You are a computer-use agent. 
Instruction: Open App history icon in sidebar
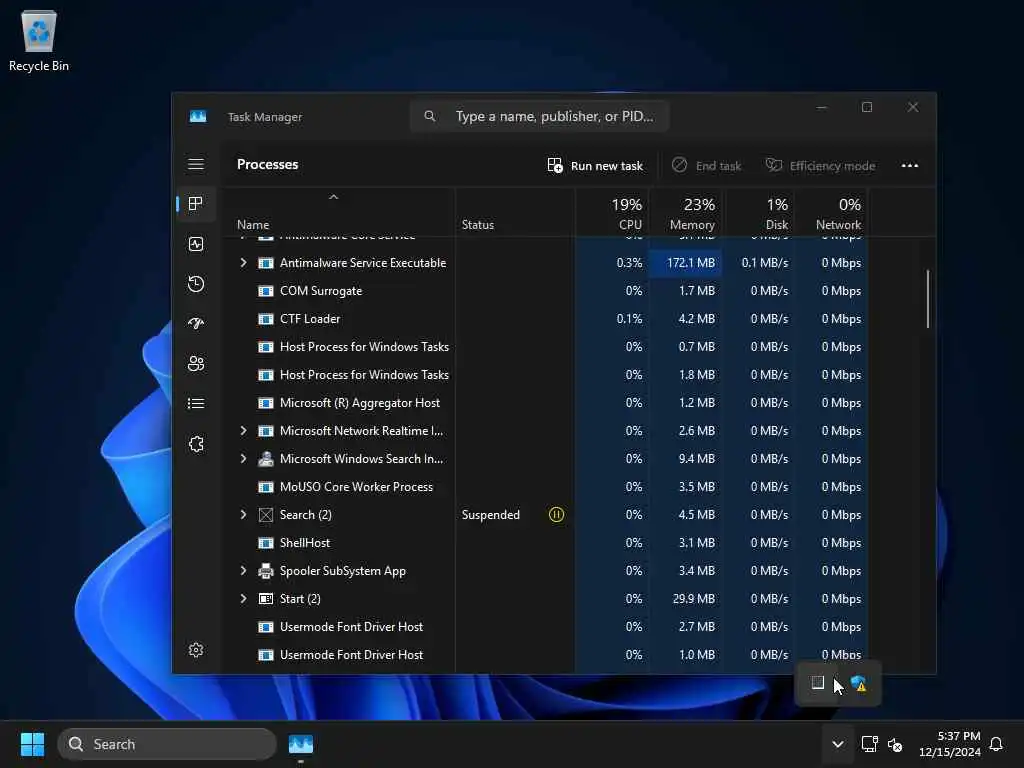[196, 283]
